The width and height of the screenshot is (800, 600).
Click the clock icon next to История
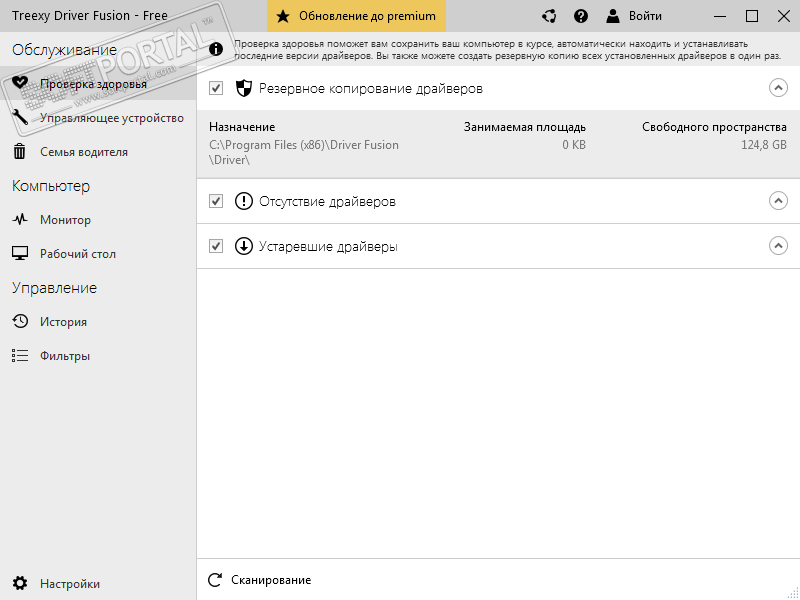pos(20,322)
